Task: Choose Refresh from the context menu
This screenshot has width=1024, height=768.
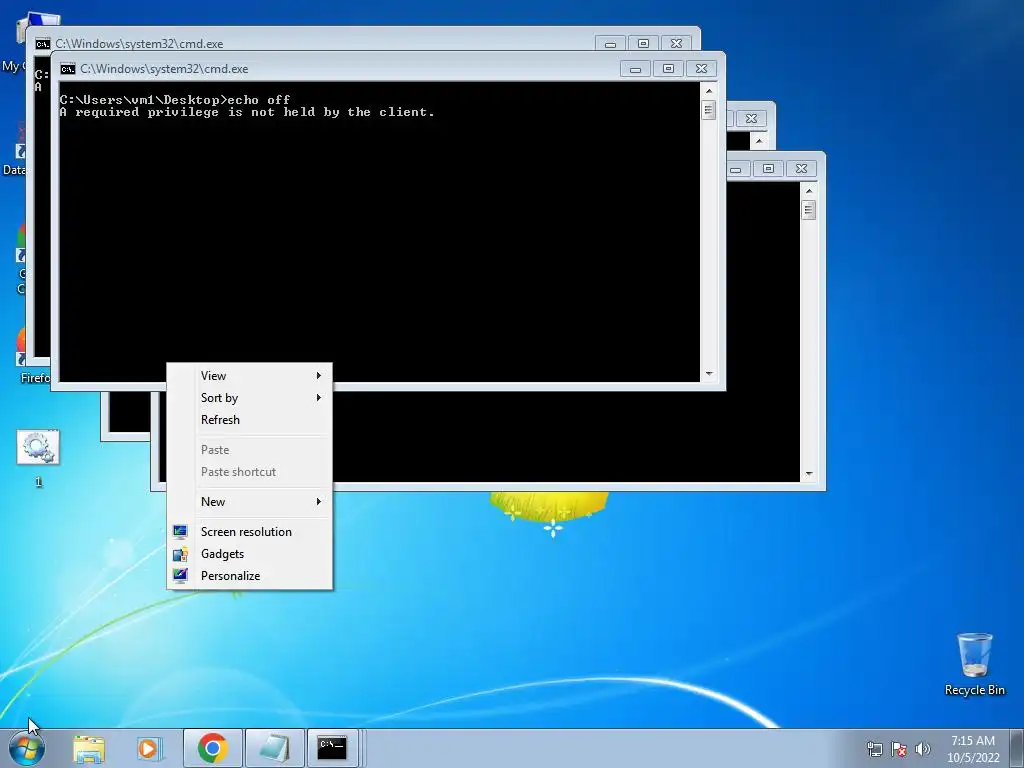Action: click(x=249, y=420)
